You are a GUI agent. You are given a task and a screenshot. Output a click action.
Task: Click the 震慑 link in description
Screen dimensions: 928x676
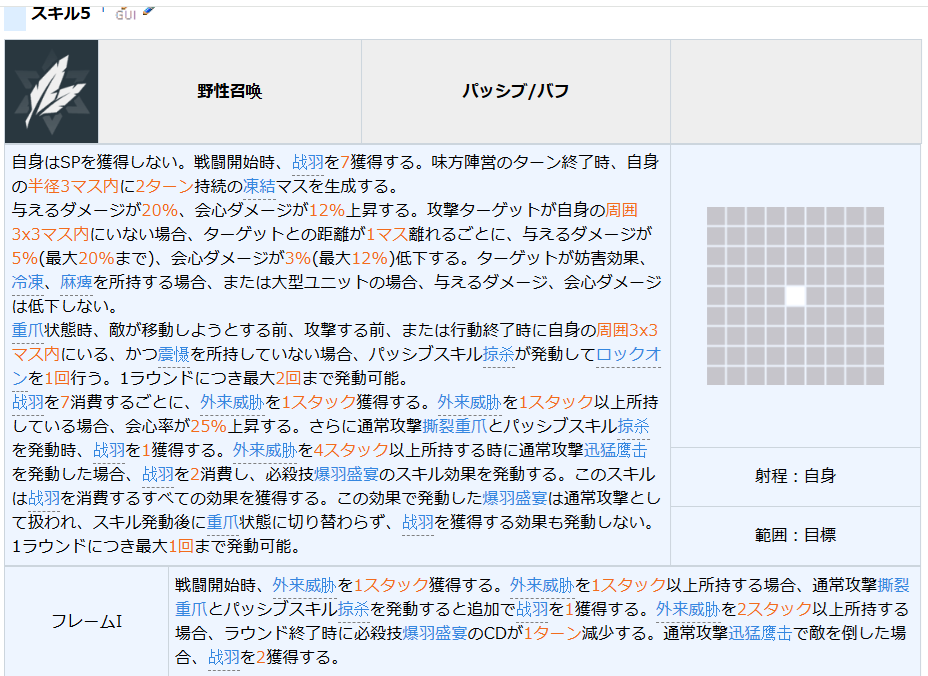pyautogui.click(x=173, y=354)
